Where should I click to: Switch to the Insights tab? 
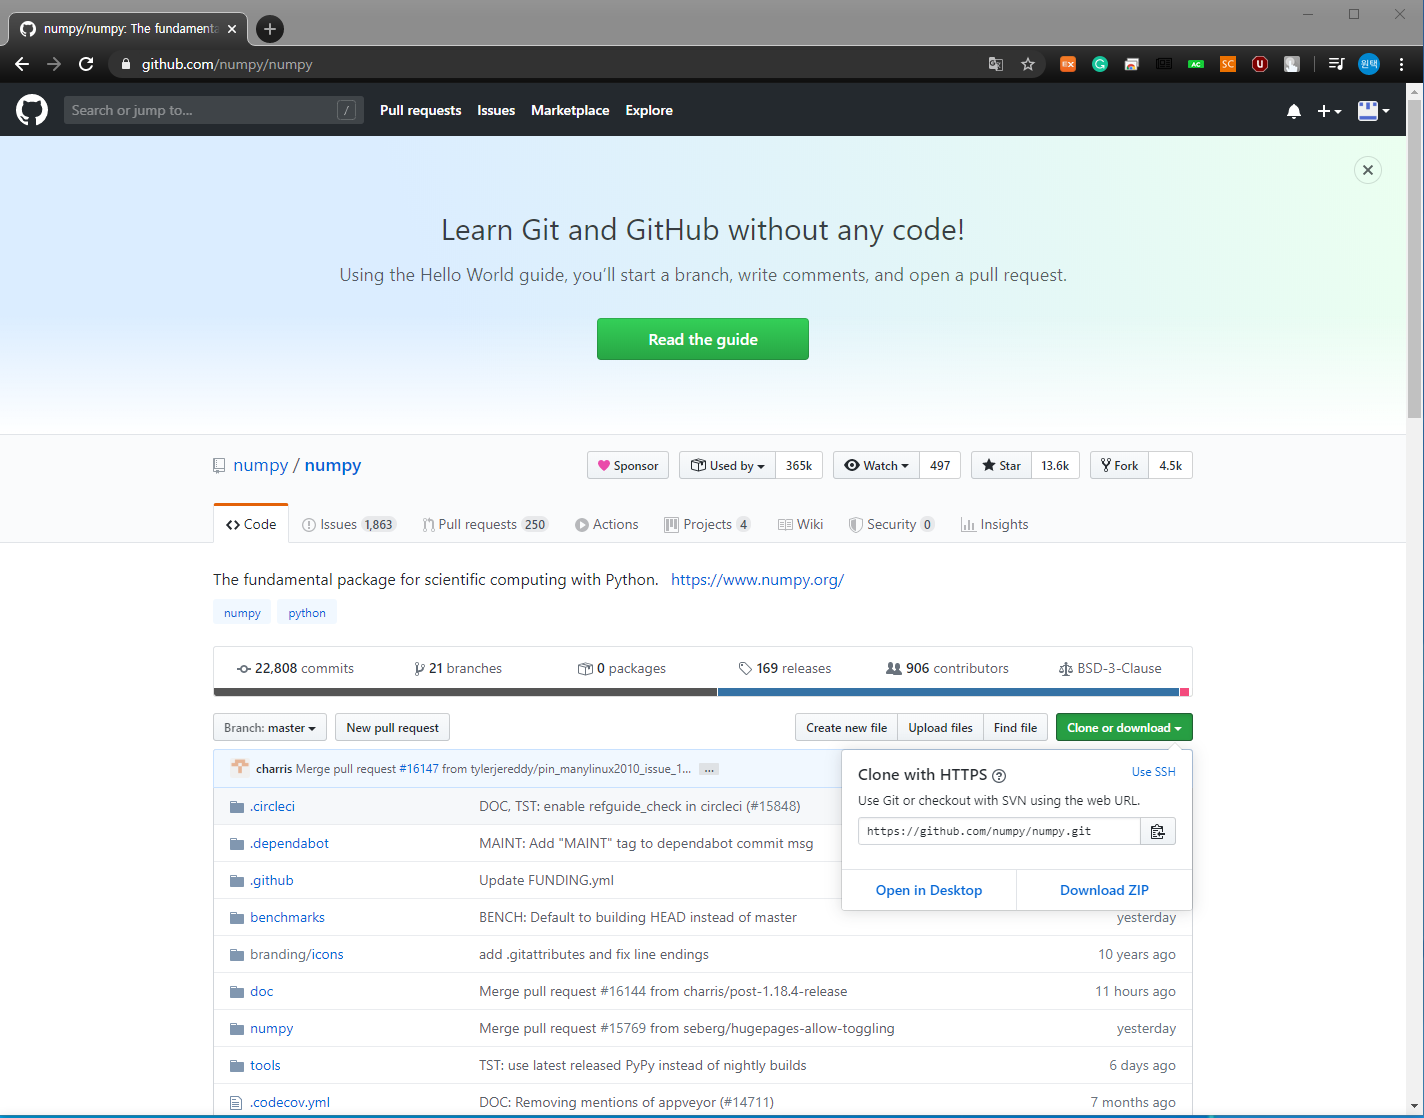tap(994, 524)
